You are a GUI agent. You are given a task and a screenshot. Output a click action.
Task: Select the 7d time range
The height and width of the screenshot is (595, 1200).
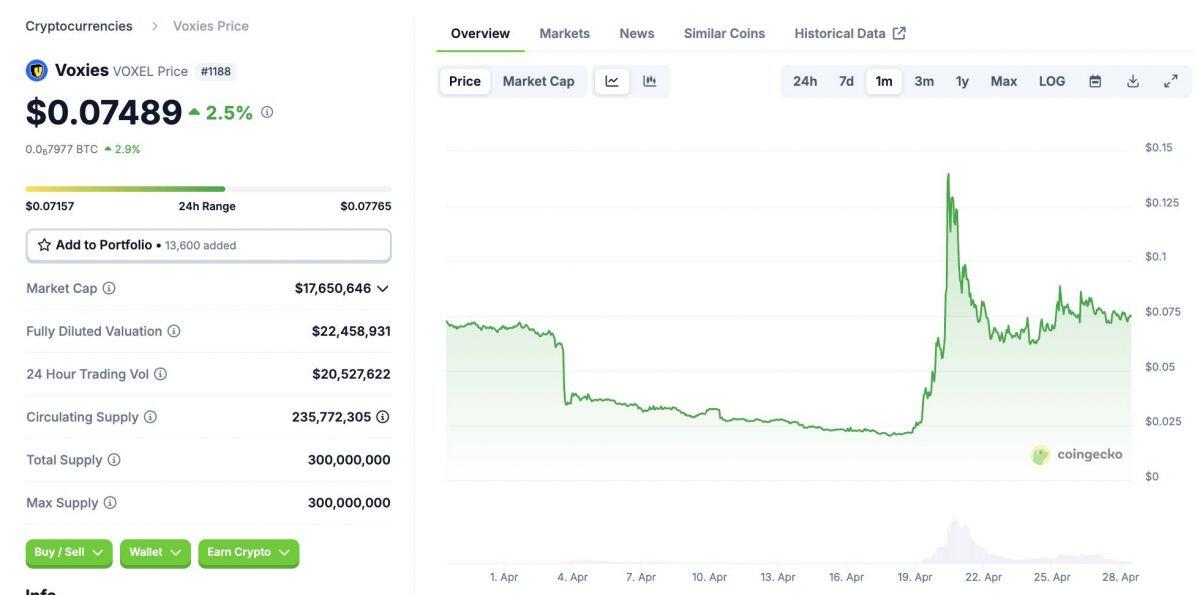click(846, 81)
